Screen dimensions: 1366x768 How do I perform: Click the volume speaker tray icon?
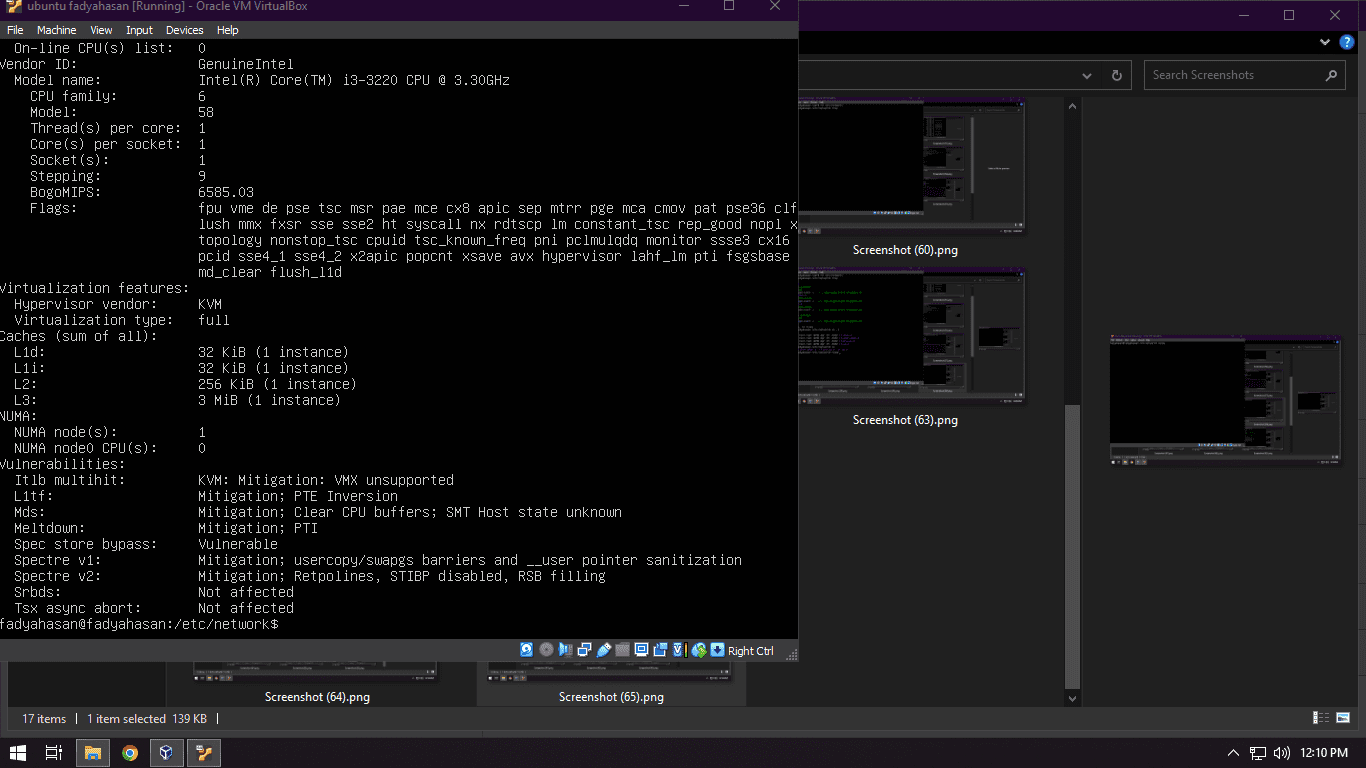[x=1282, y=753]
